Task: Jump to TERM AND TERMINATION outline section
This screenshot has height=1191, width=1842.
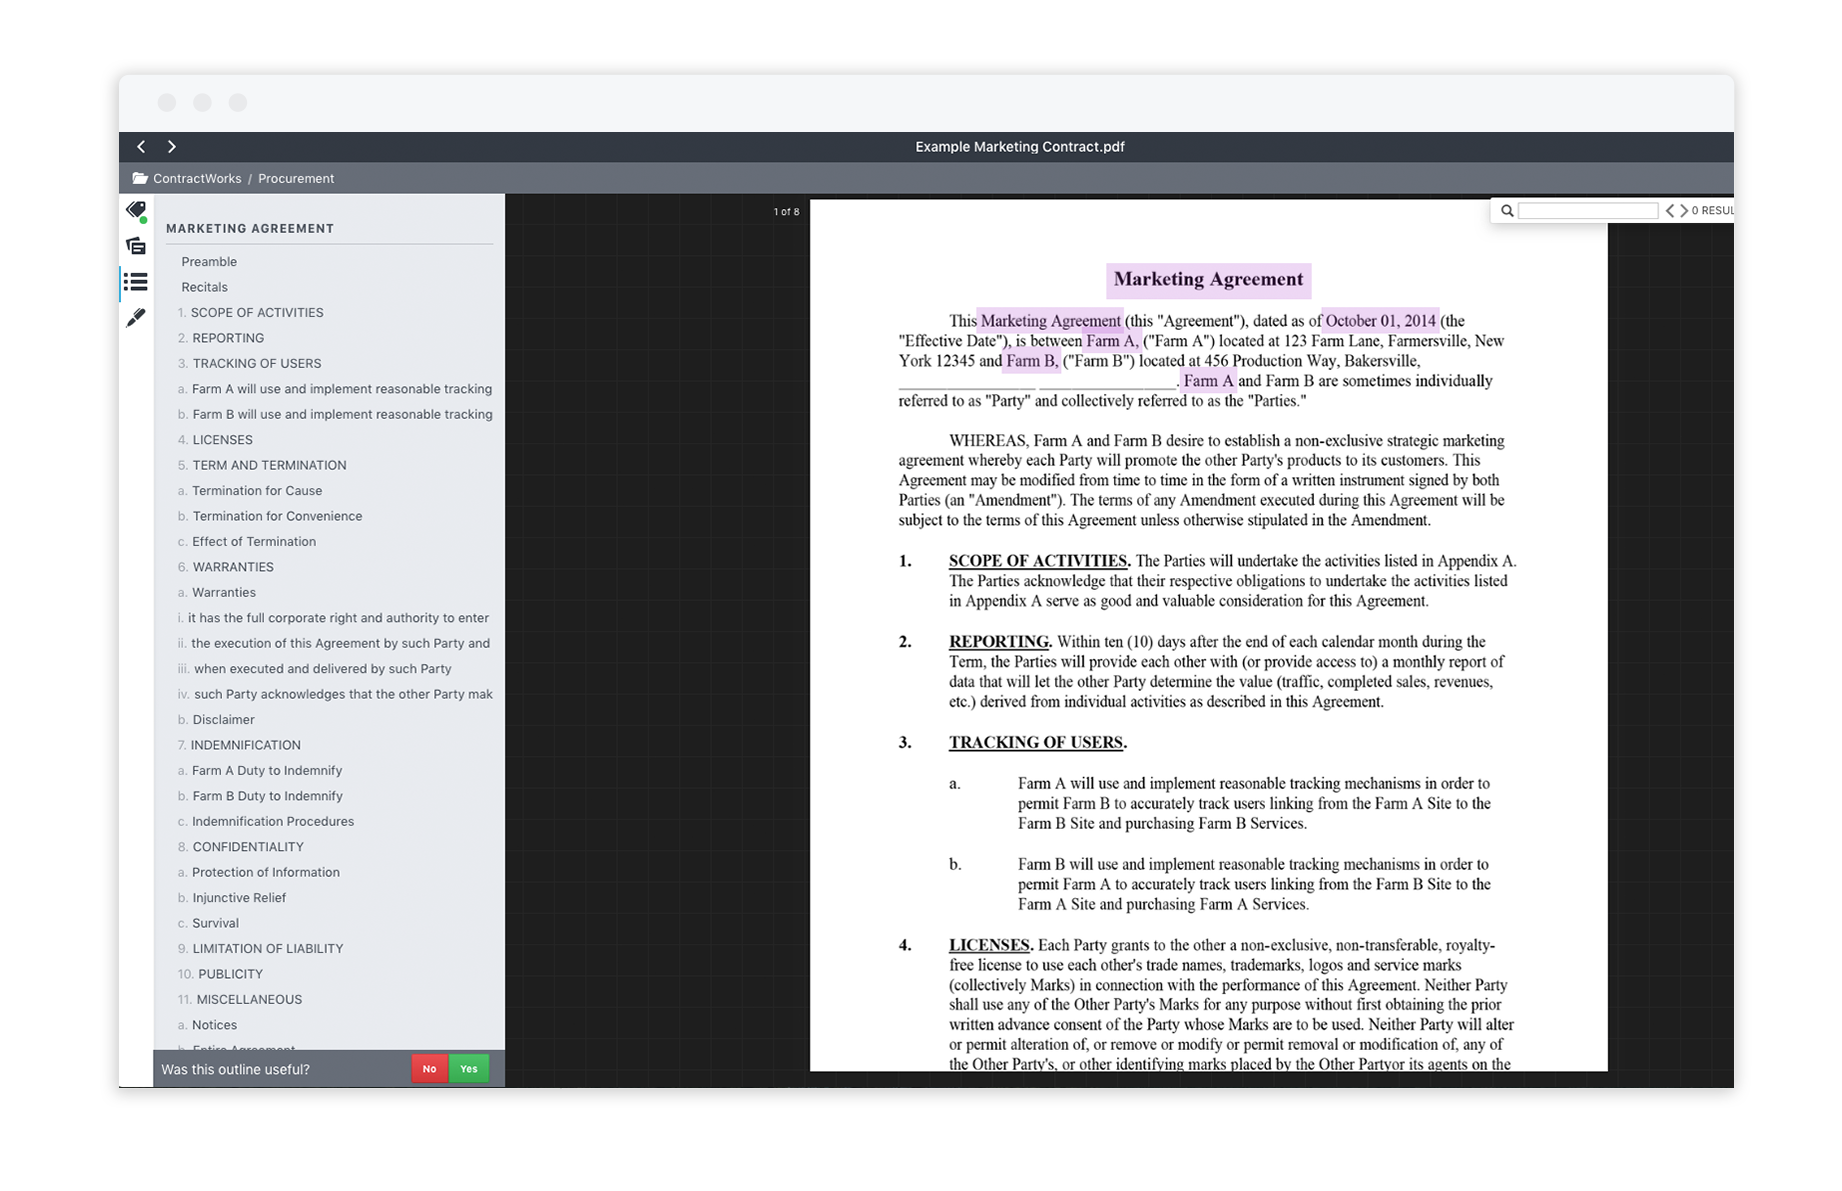Action: coord(269,465)
